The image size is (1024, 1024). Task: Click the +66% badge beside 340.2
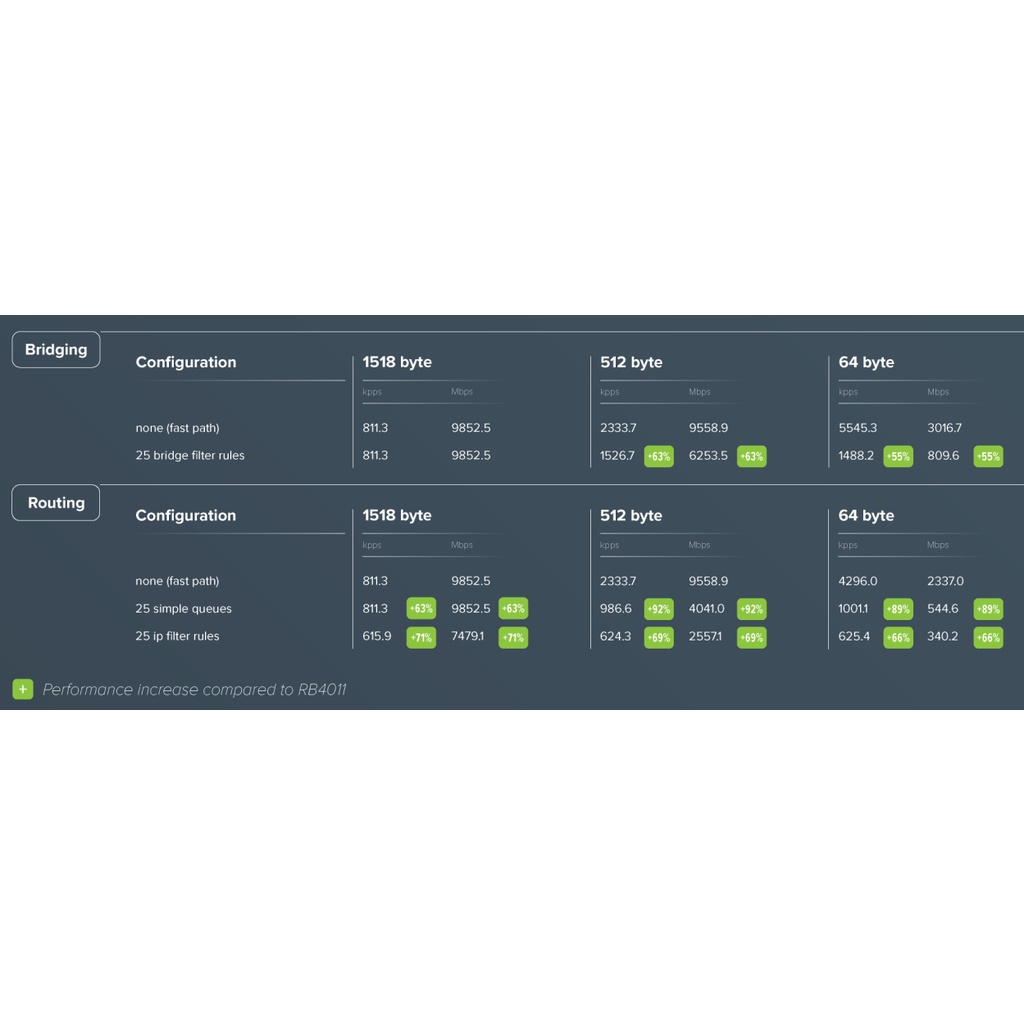(988, 637)
